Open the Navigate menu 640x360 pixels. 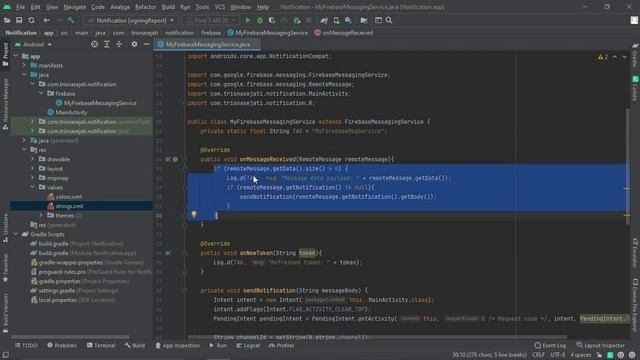click(x=75, y=7)
